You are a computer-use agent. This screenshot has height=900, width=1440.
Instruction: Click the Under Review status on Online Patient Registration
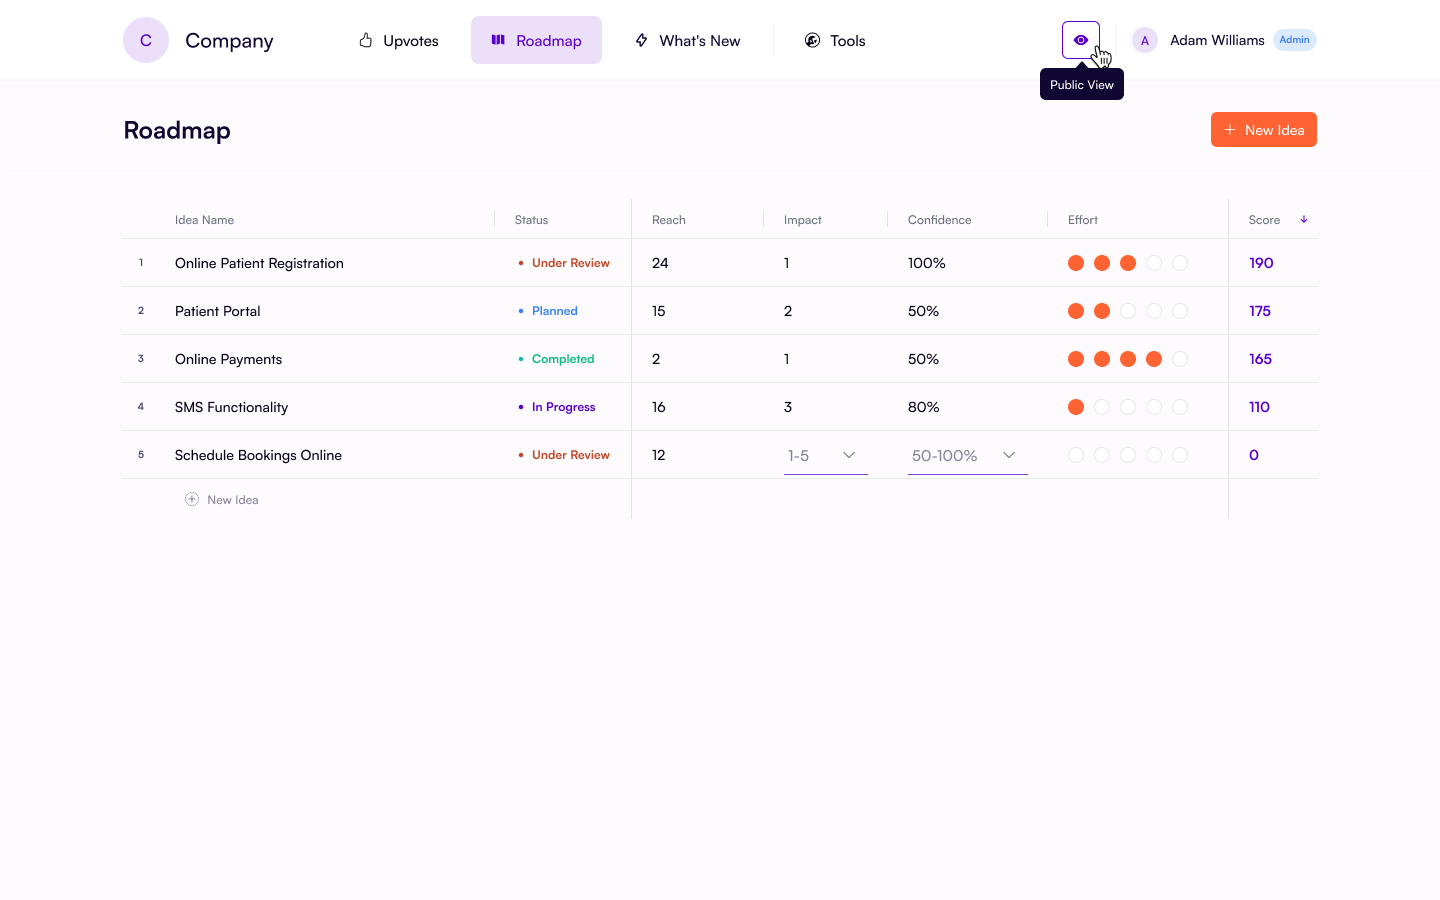[571, 262]
